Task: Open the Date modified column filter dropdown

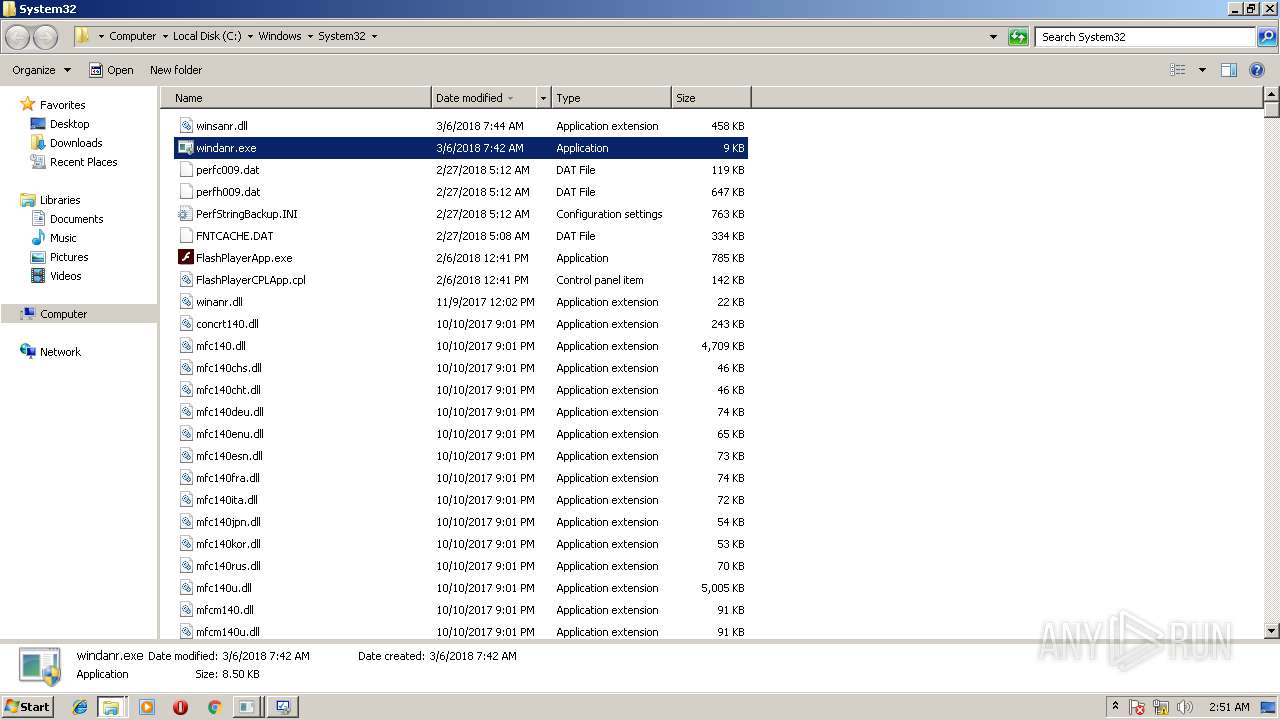Action: [543, 98]
